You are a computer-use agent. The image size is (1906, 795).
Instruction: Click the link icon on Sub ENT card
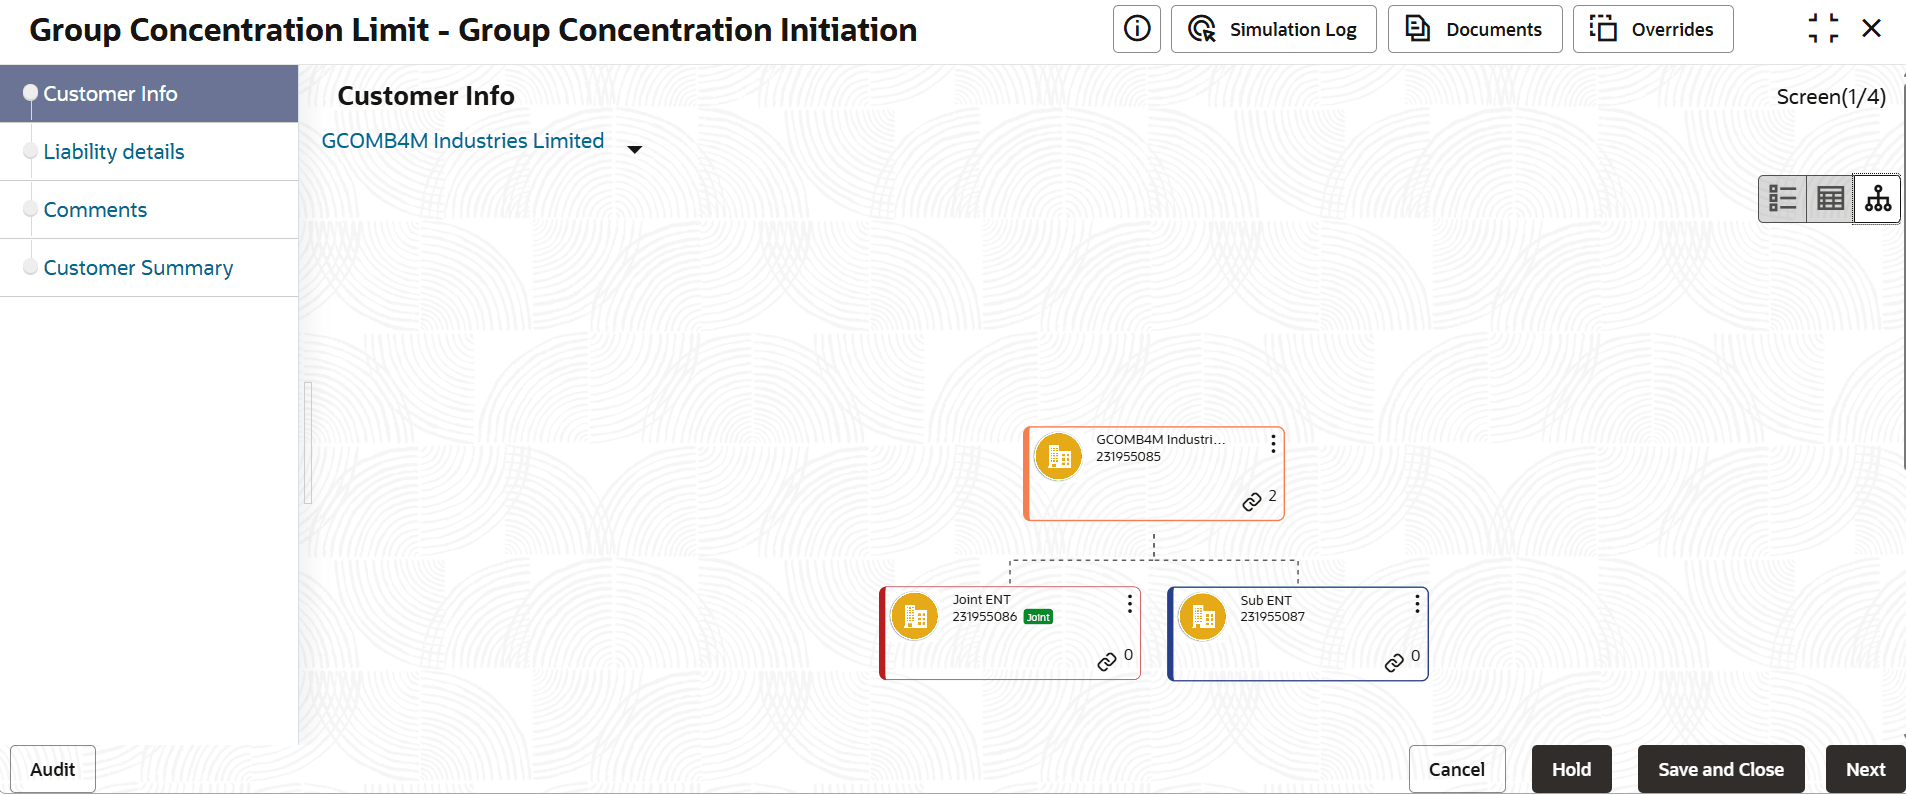click(1394, 662)
